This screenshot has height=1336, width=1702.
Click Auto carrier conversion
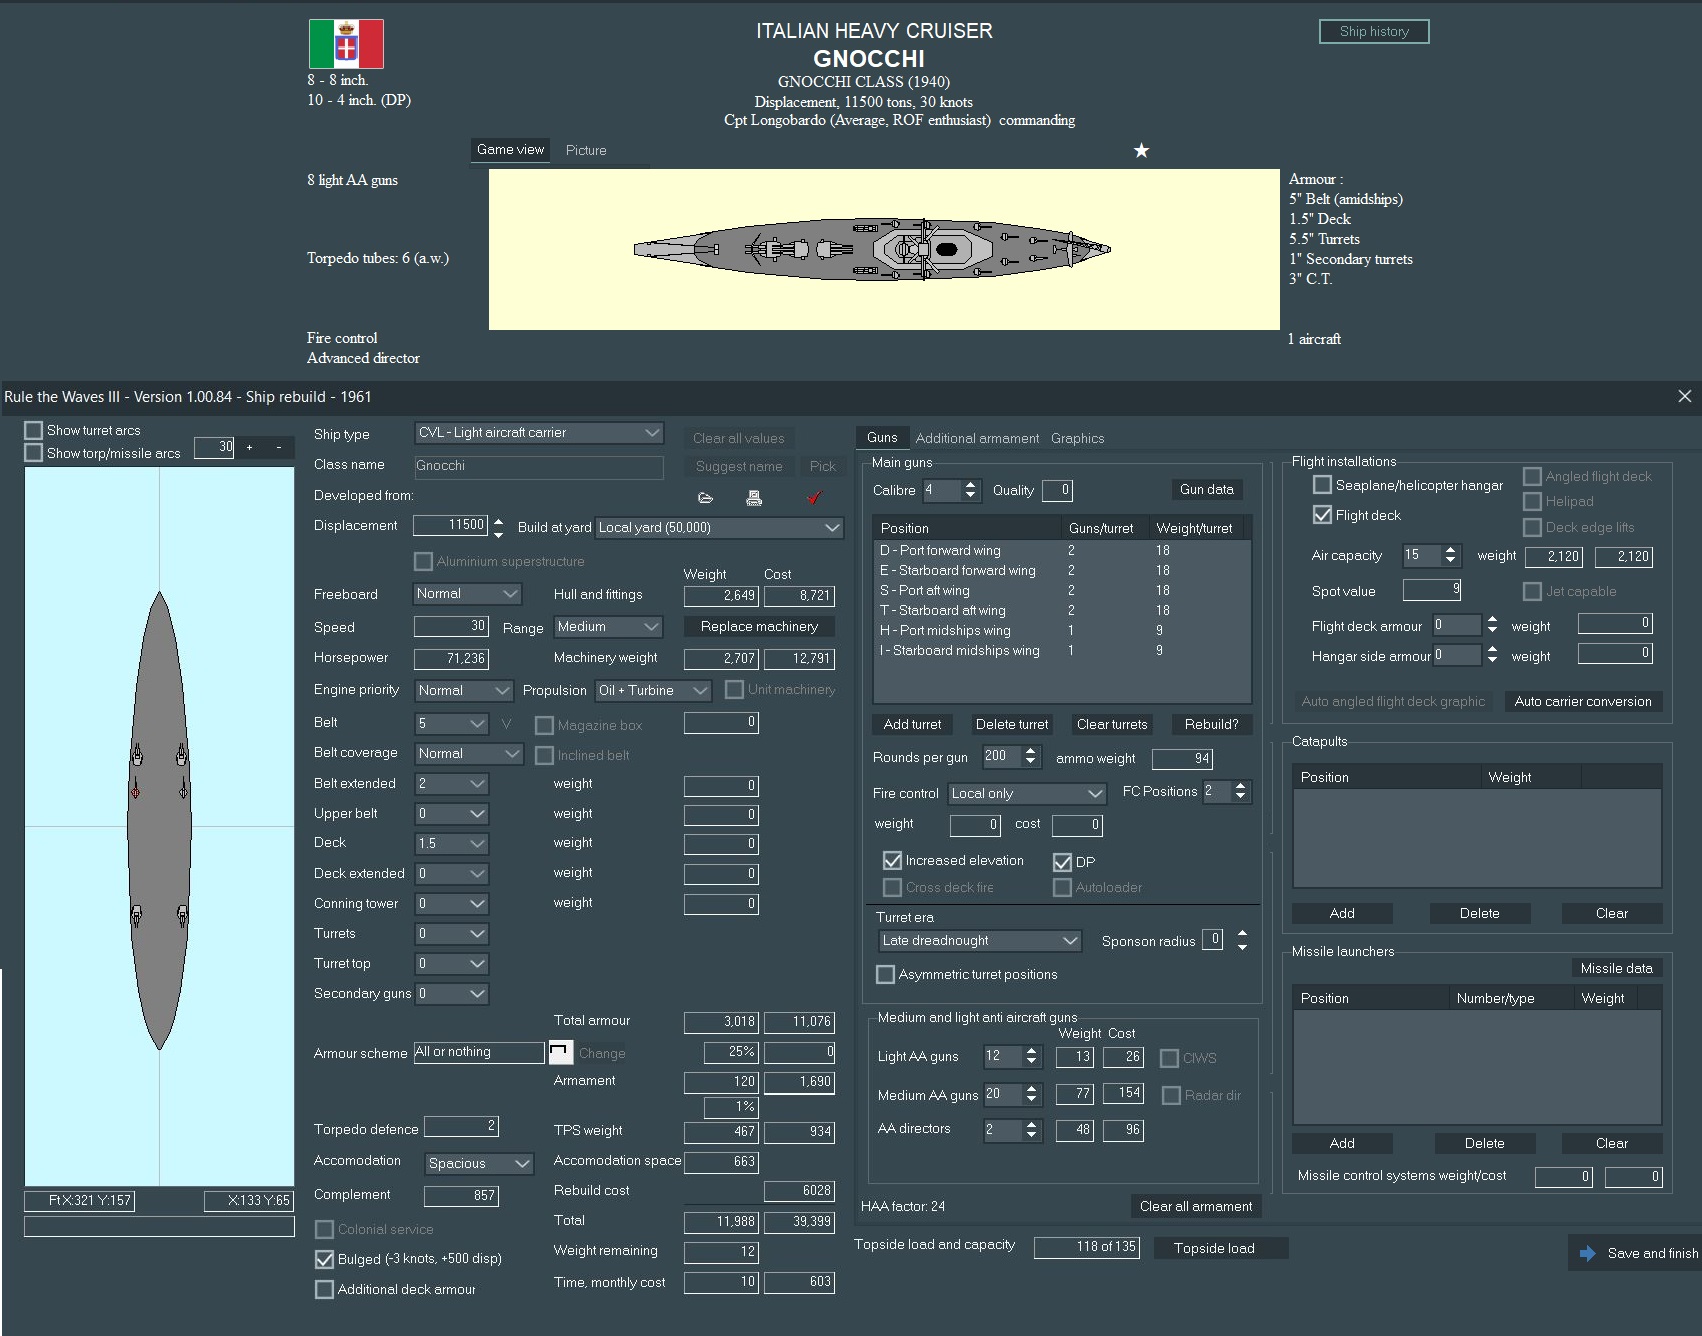point(1583,701)
